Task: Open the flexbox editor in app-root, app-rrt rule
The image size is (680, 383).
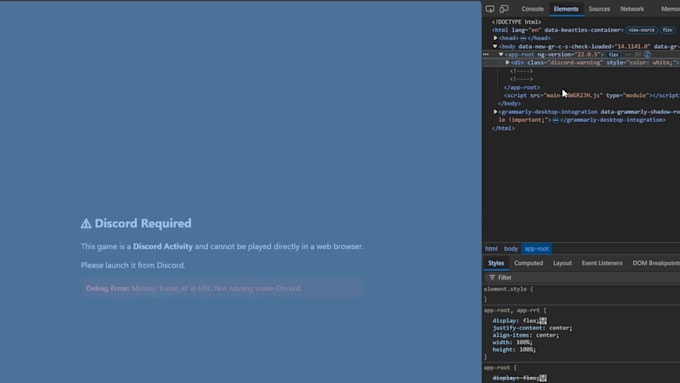Action: point(543,321)
